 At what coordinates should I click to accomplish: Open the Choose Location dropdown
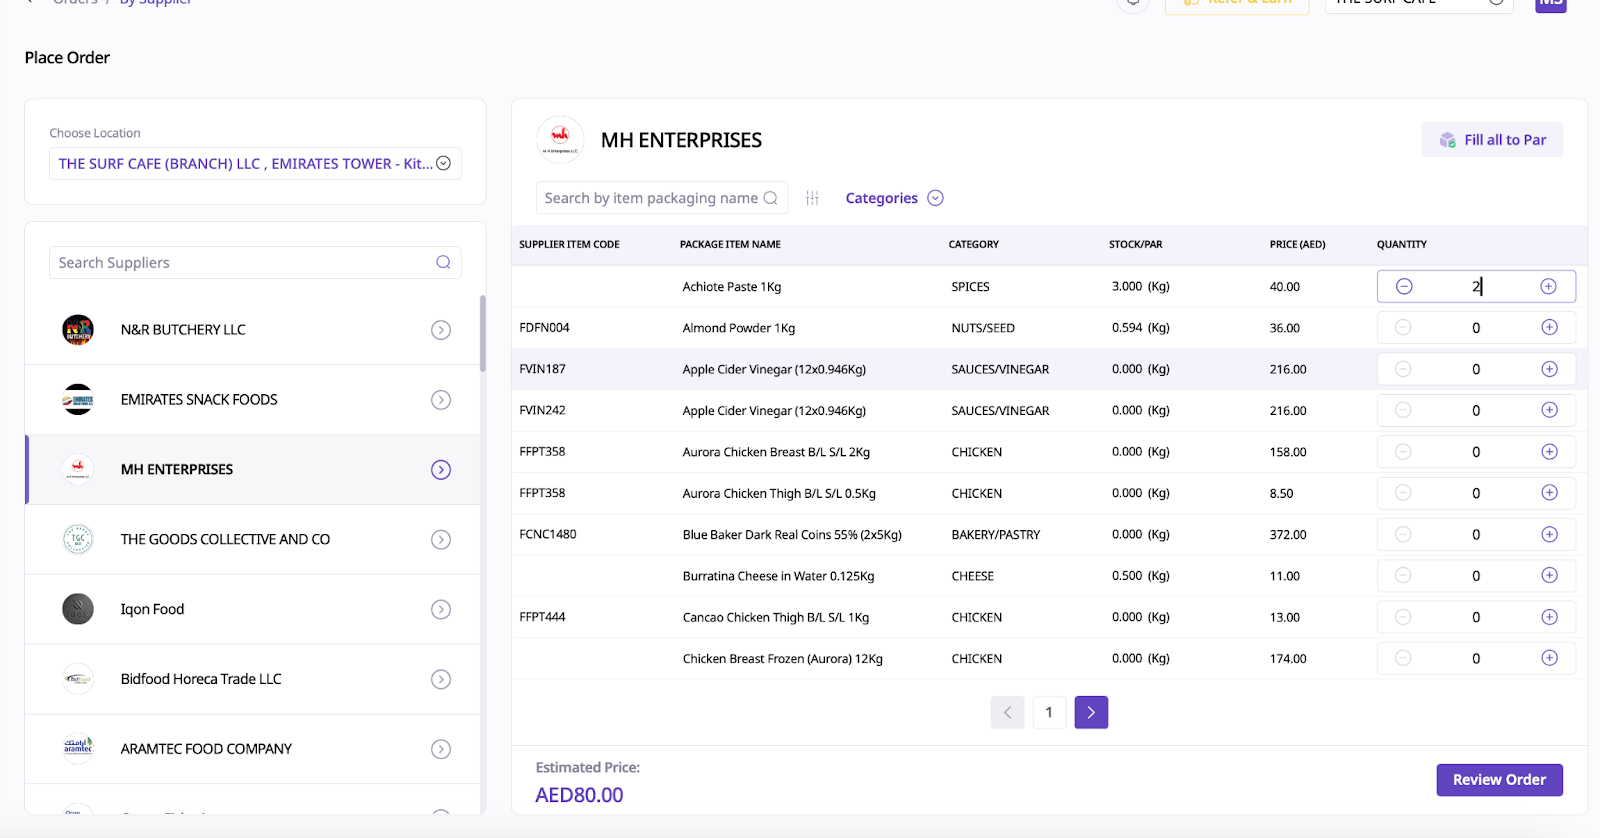tap(255, 164)
